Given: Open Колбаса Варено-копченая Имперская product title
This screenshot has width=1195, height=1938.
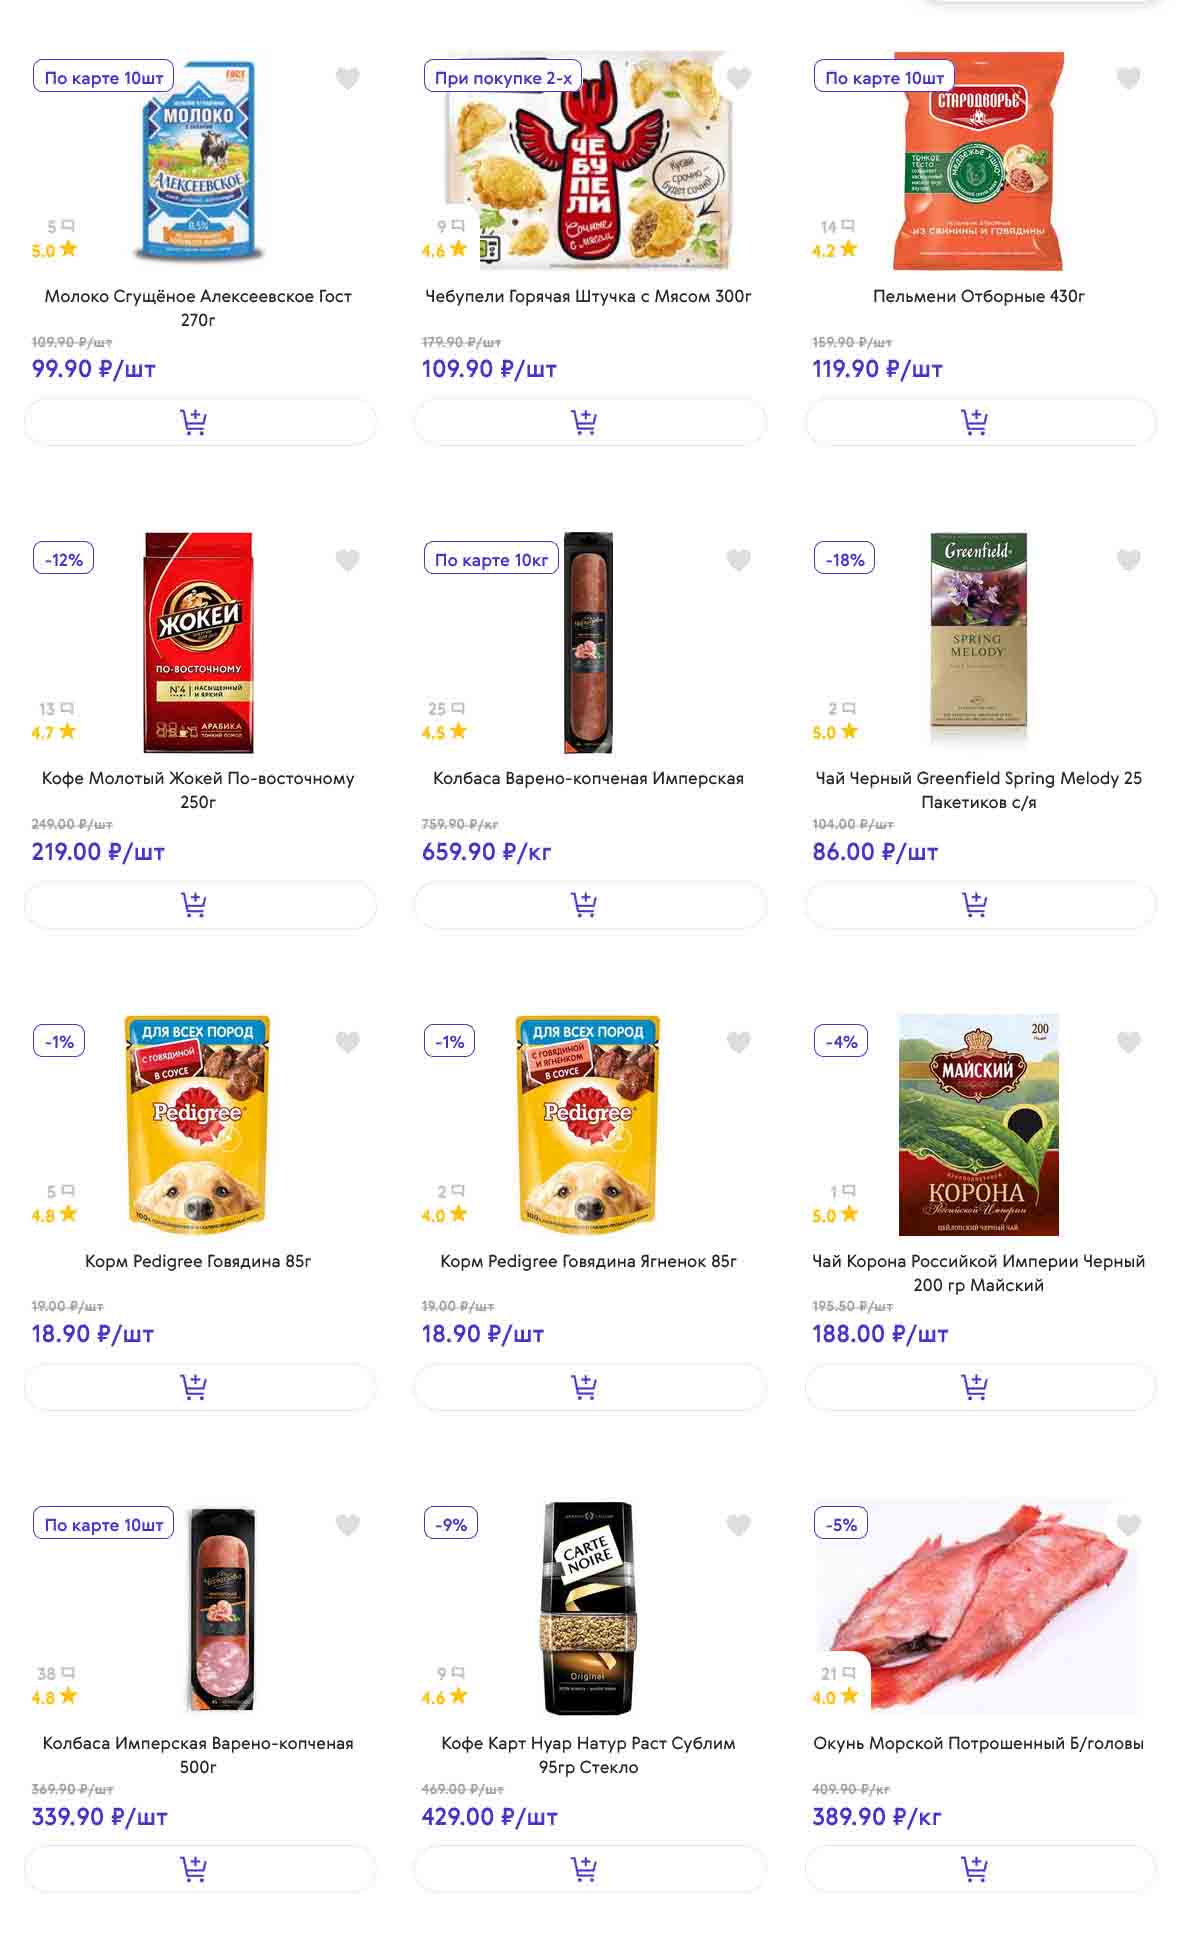Looking at the screenshot, I should tap(588, 778).
